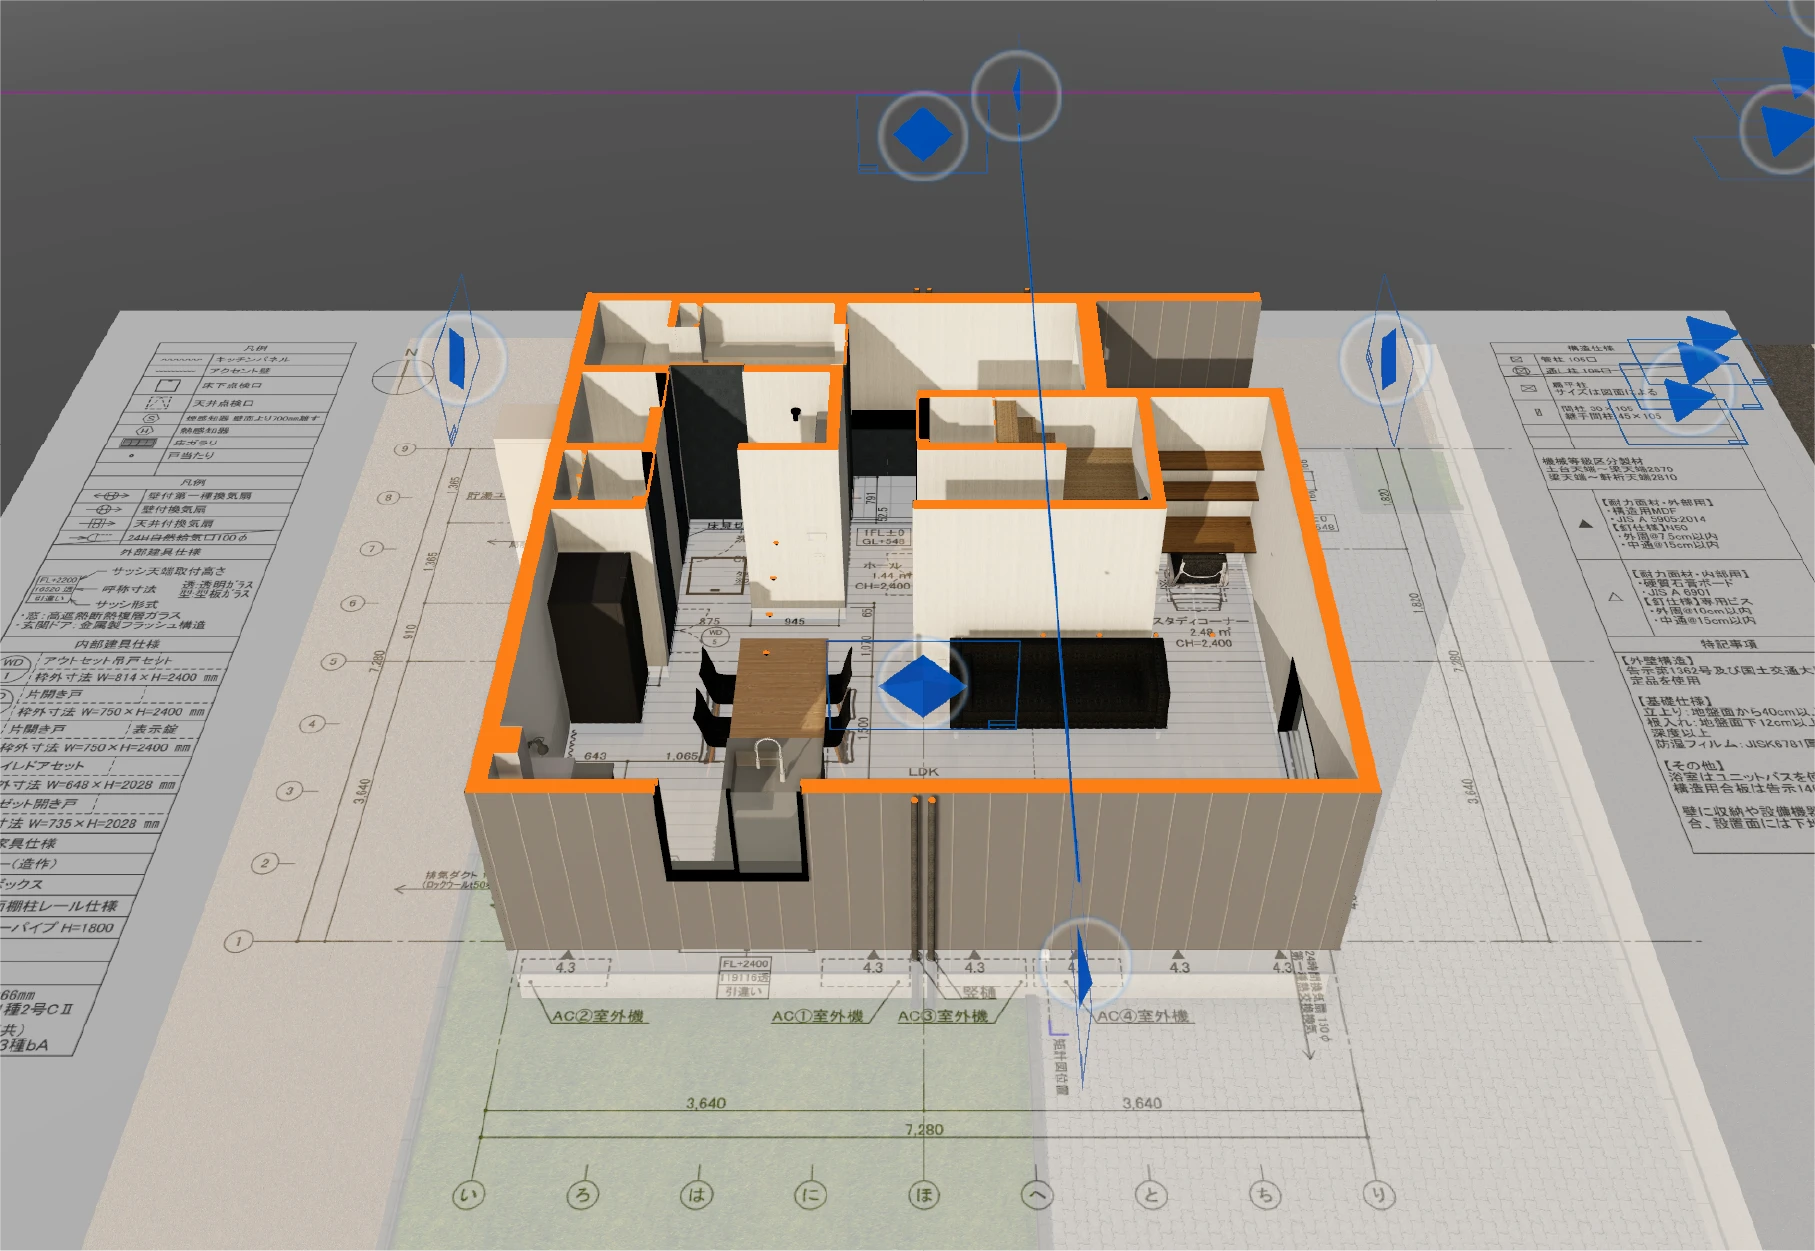Grab the blue handle atop the vertical axis line
1815x1251 pixels.
(x=1016, y=93)
